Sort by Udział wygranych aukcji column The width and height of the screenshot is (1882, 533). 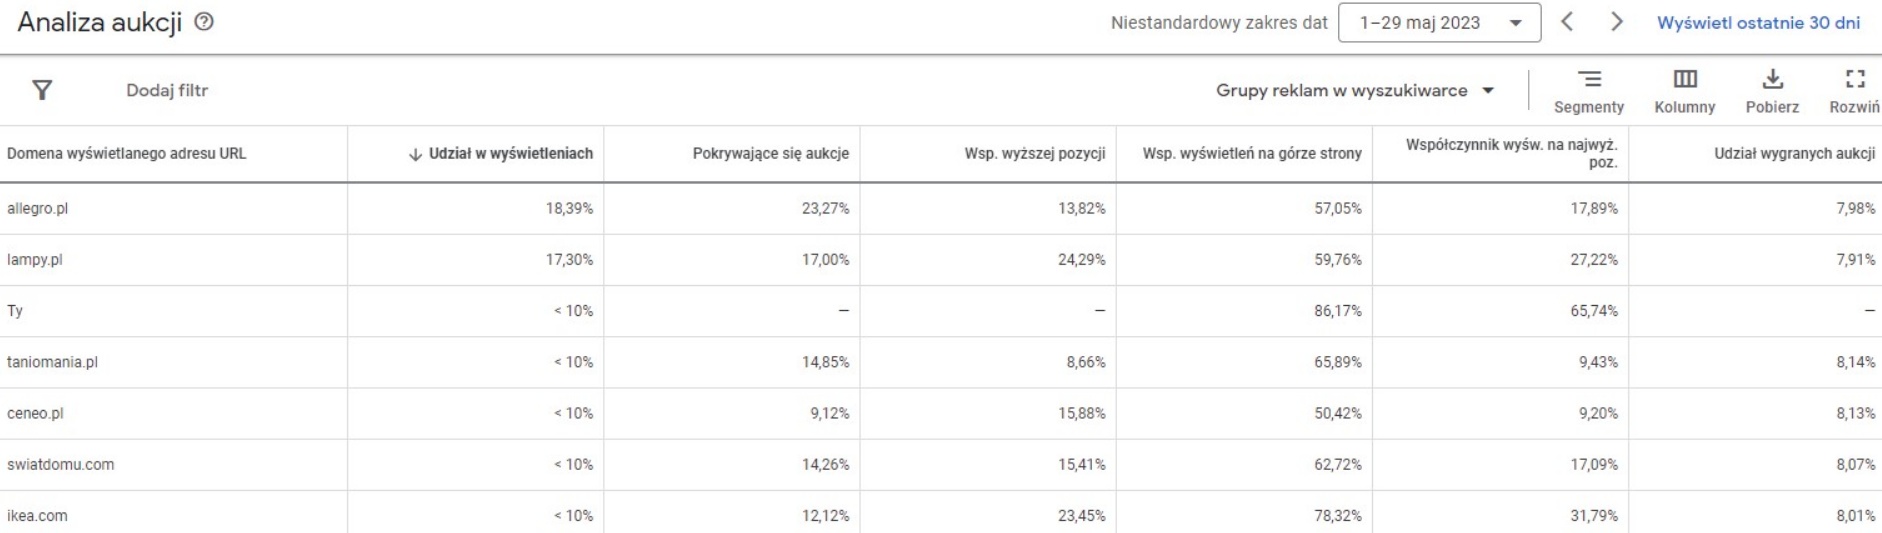point(1794,154)
